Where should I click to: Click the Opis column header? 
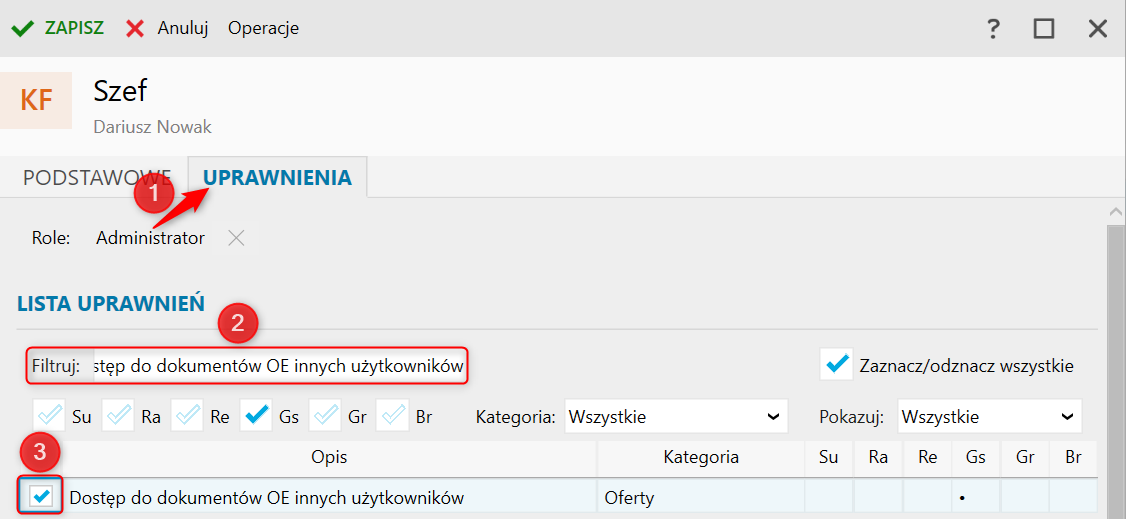point(330,457)
